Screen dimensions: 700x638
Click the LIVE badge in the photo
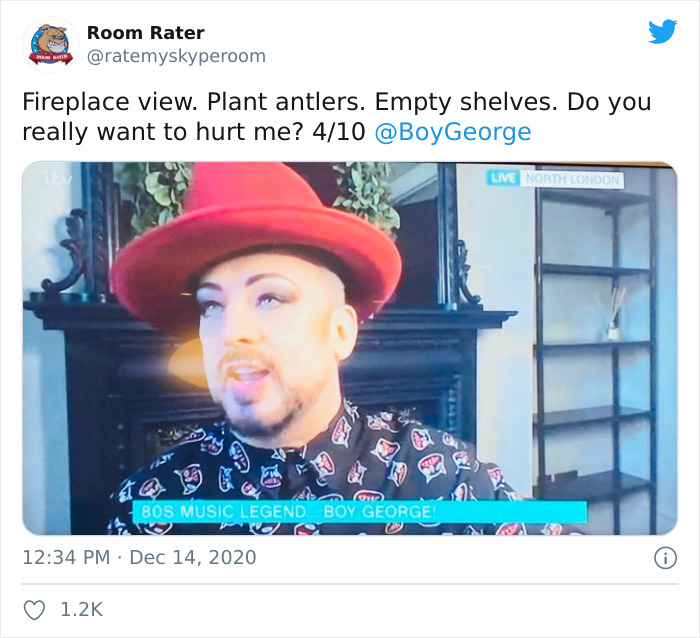coord(503,178)
